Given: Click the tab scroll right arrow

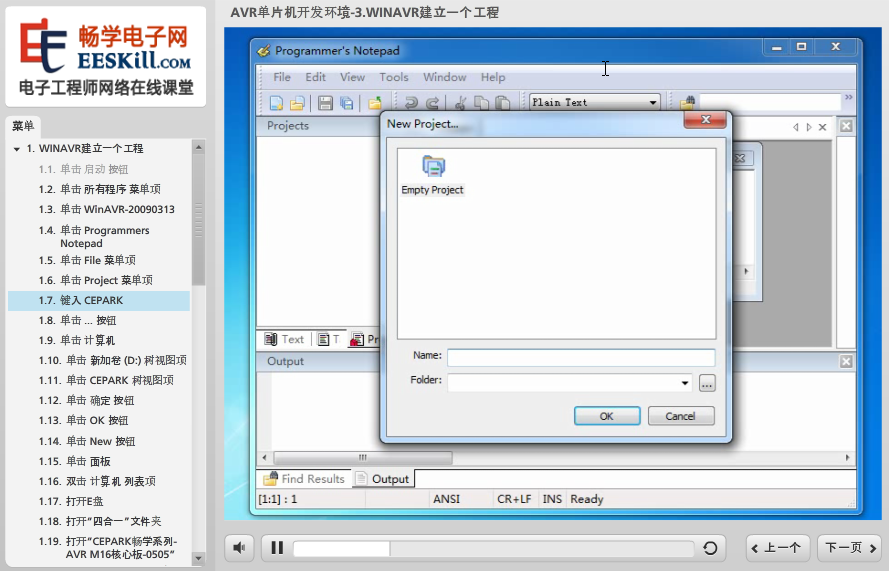Looking at the screenshot, I should [x=809, y=127].
